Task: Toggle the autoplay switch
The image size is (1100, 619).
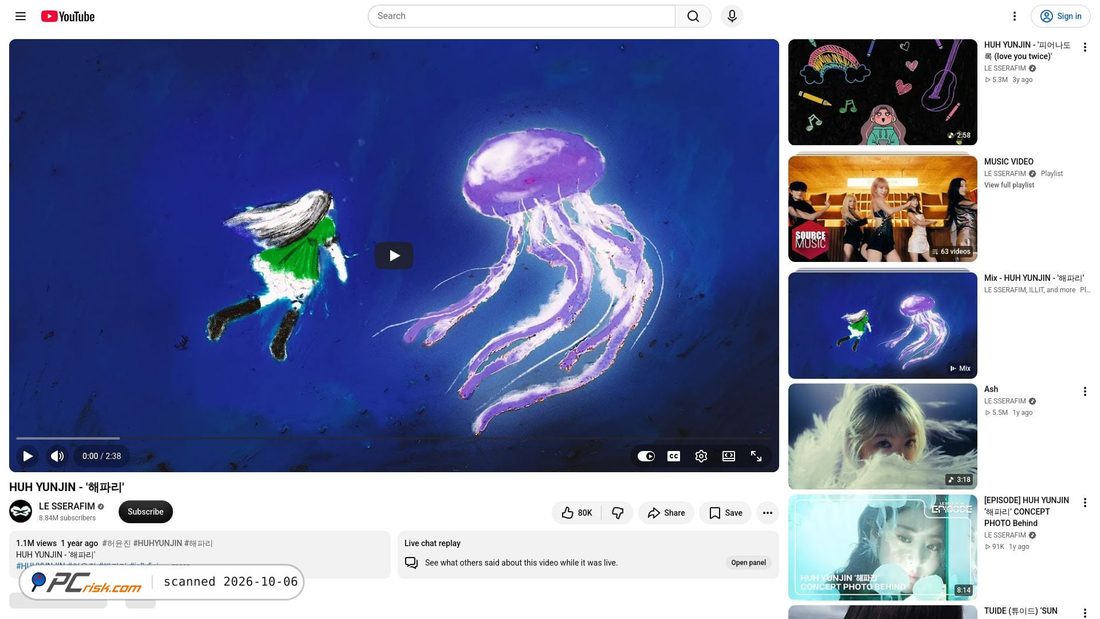Action: click(646, 456)
